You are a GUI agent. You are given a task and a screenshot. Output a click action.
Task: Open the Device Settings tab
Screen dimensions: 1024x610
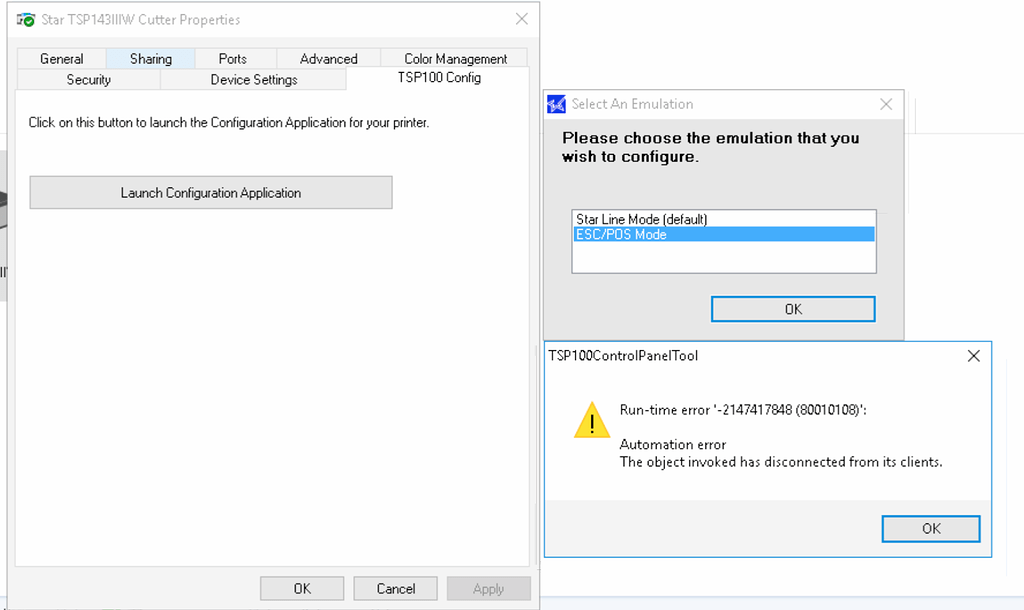pos(254,79)
